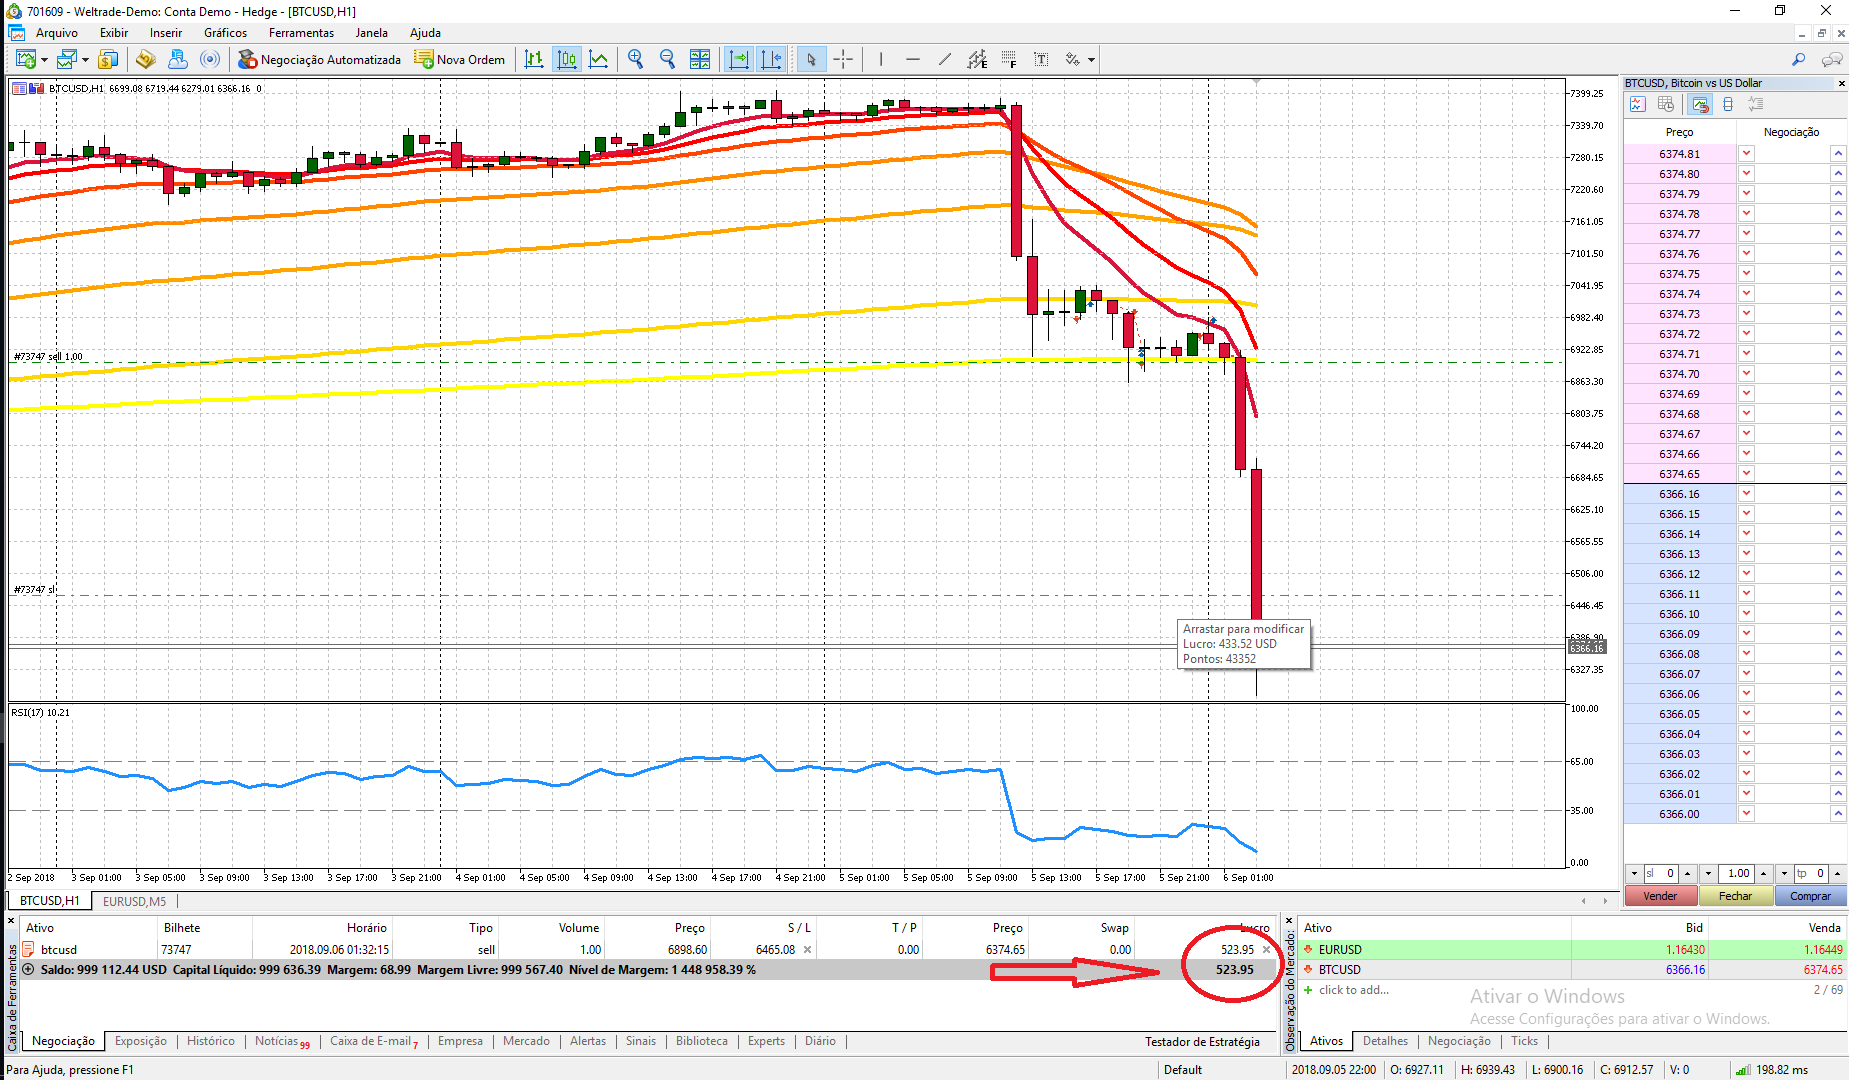Decrease the stop loss value
Screen dimensions: 1849x1080
point(1634,874)
